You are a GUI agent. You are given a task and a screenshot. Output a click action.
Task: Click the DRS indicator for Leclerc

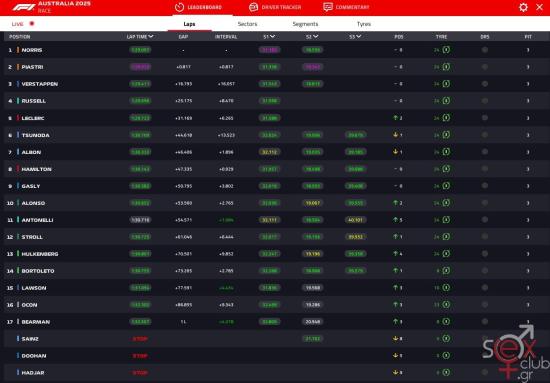click(485, 118)
